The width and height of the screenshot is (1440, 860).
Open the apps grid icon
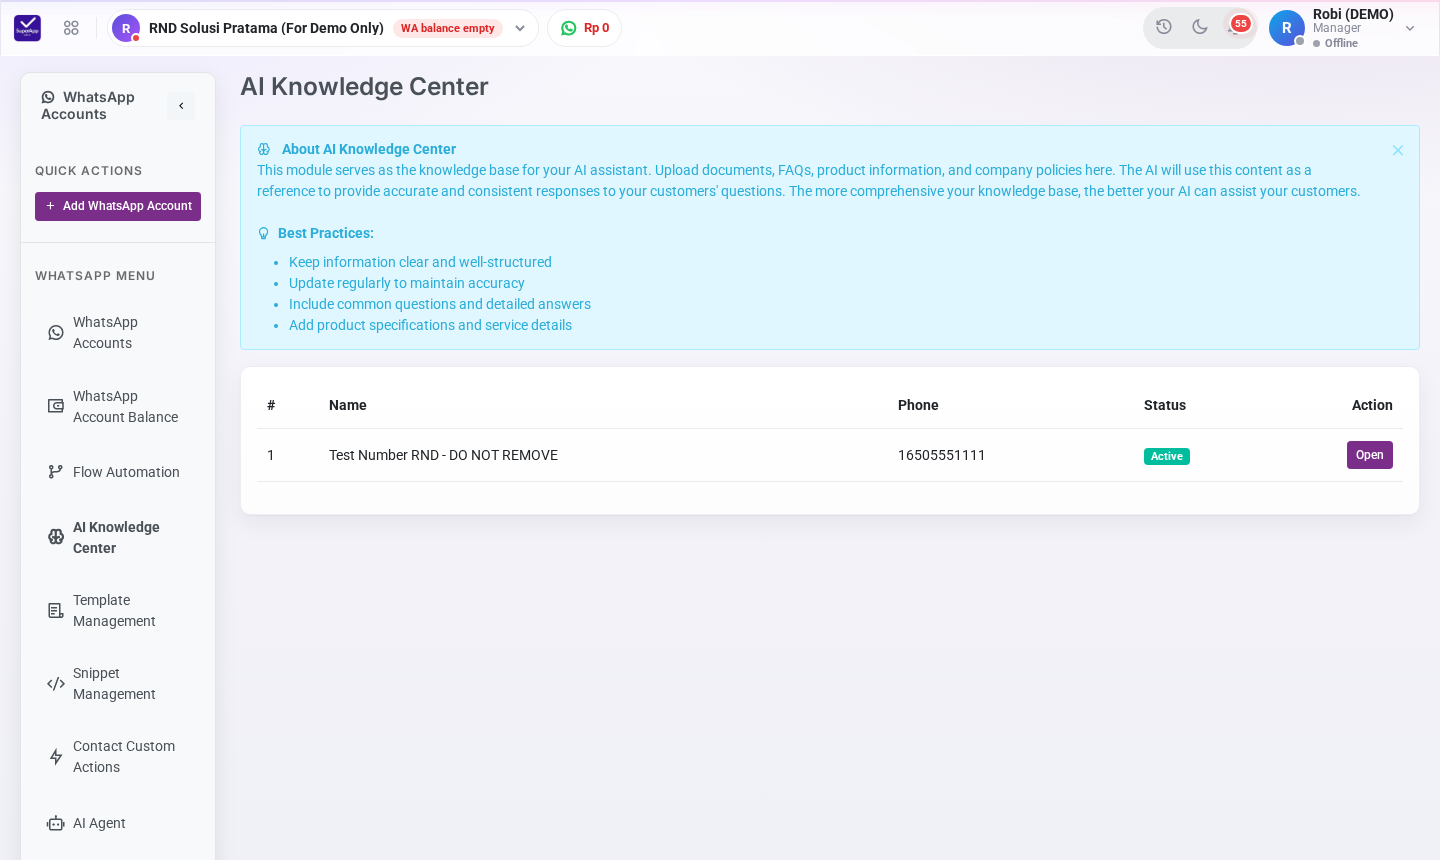tap(71, 28)
